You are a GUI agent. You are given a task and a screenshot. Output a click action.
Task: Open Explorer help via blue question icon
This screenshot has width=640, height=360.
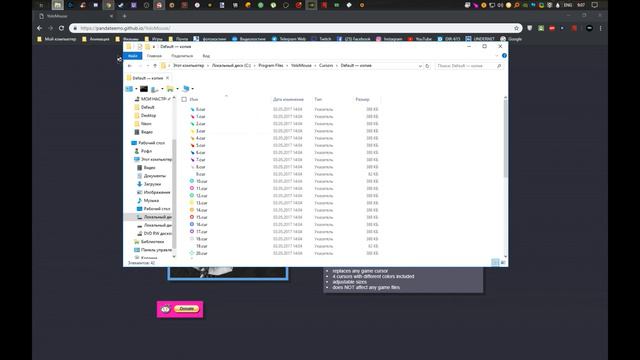[504, 56]
